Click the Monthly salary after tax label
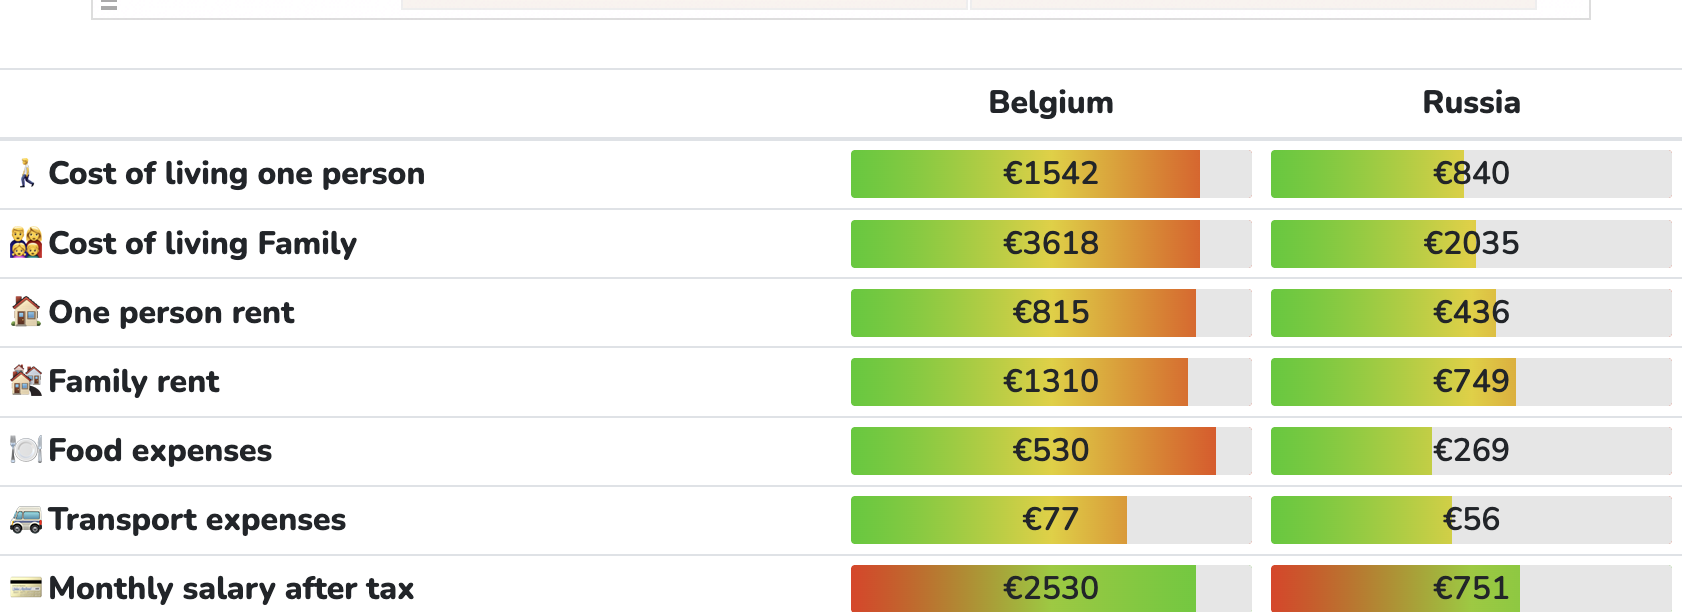This screenshot has height=612, width=1690. coord(231,588)
